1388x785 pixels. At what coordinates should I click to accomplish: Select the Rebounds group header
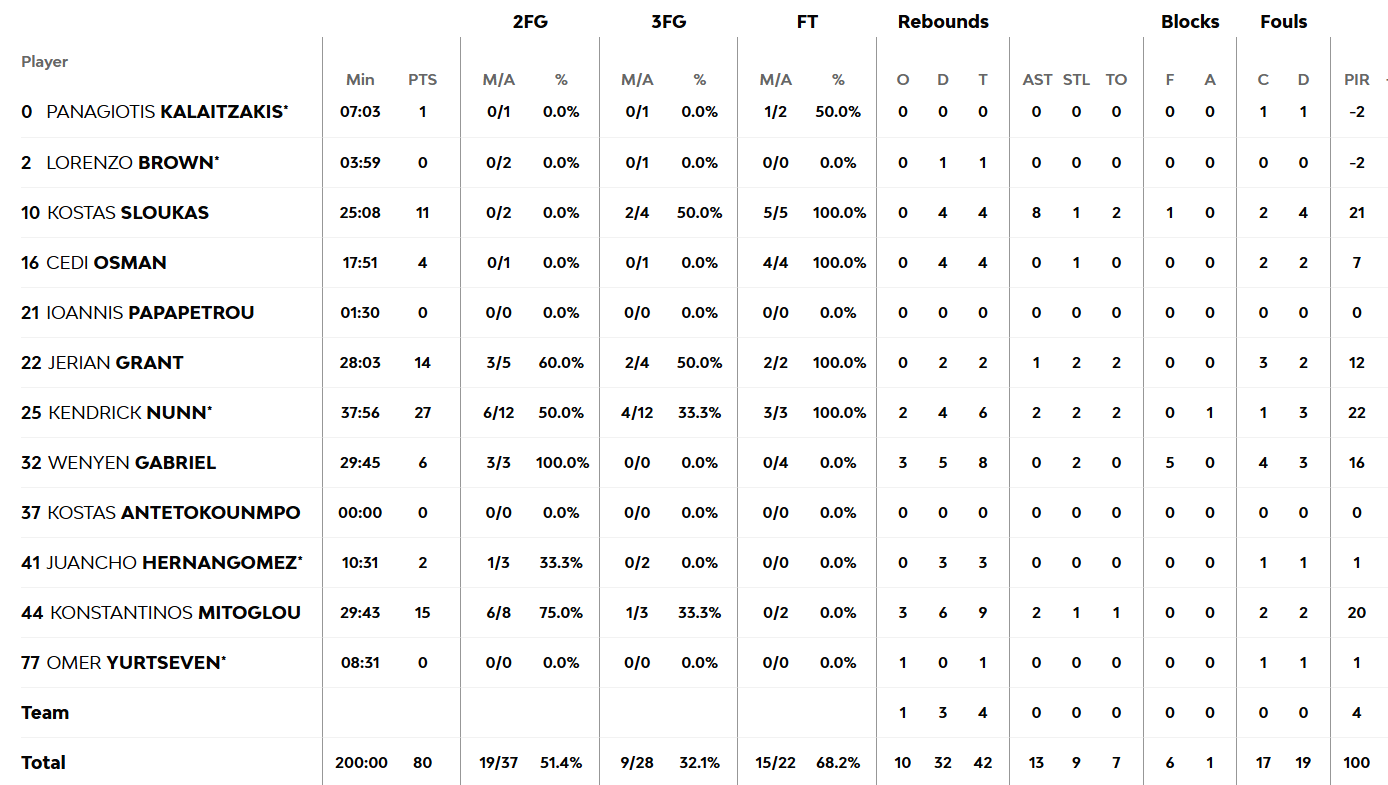[x=943, y=22]
